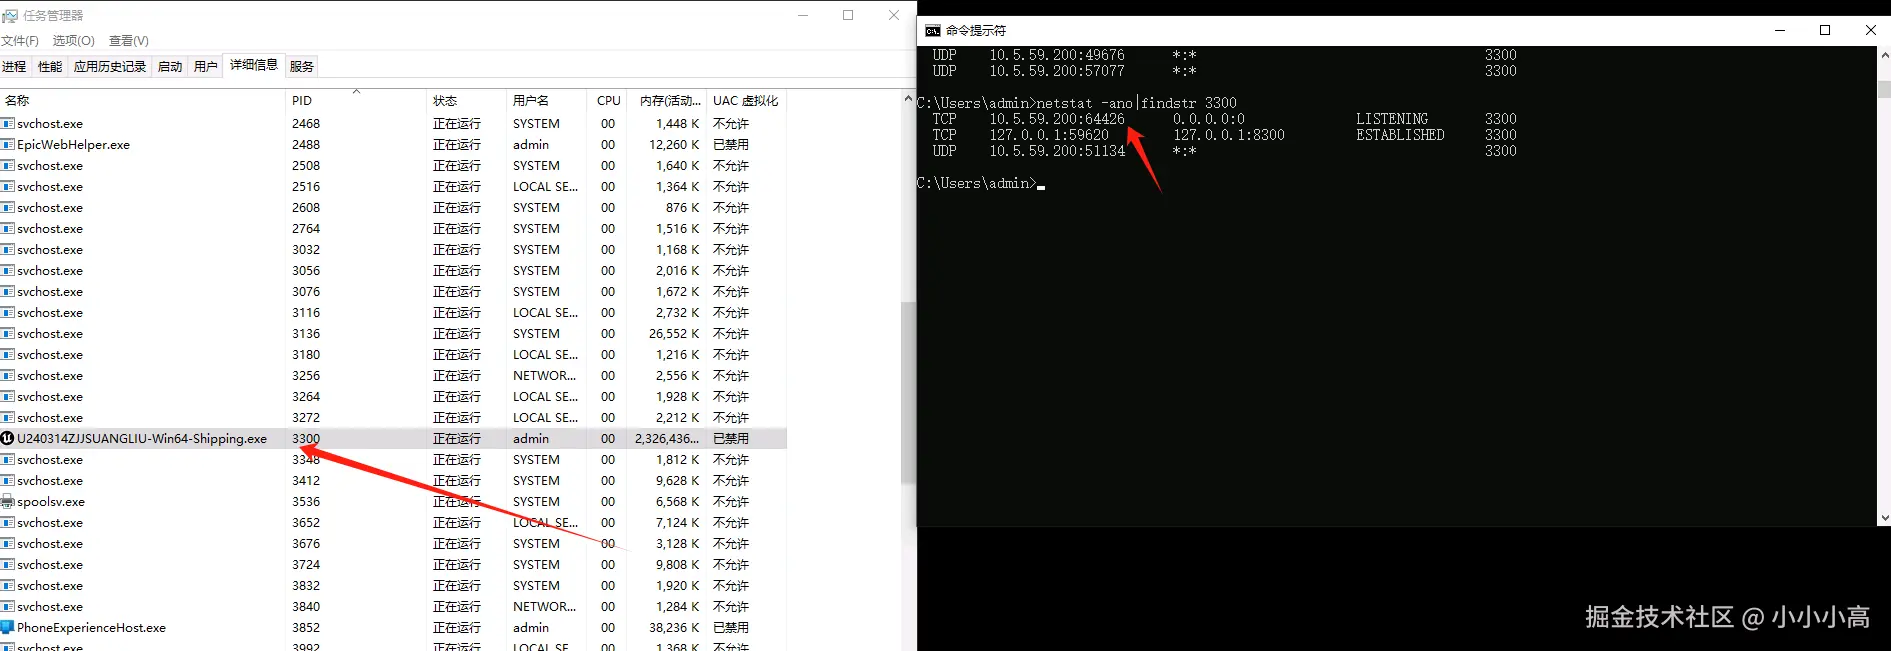This screenshot has width=1891, height=651.
Task: Sort by the 内存(活动) column header
Action: click(668, 101)
